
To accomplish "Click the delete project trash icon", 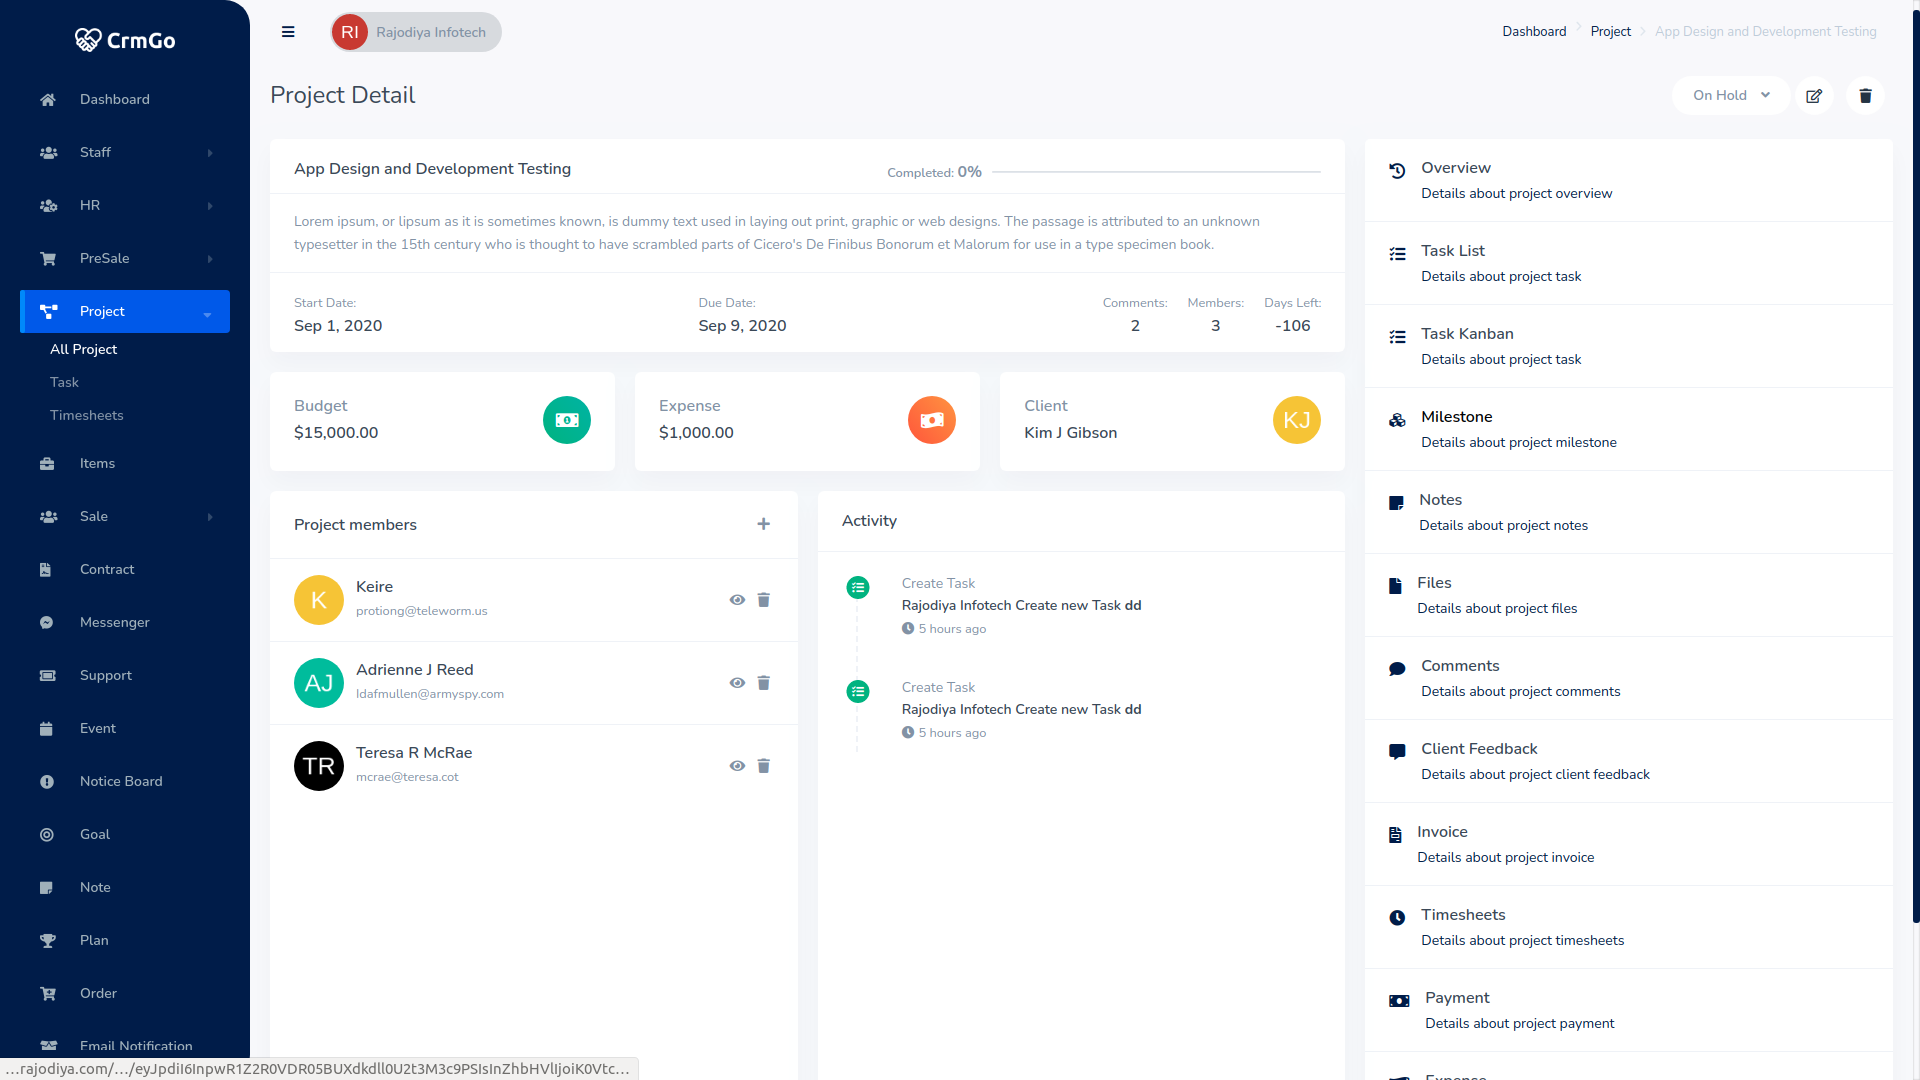I will pos(1865,96).
